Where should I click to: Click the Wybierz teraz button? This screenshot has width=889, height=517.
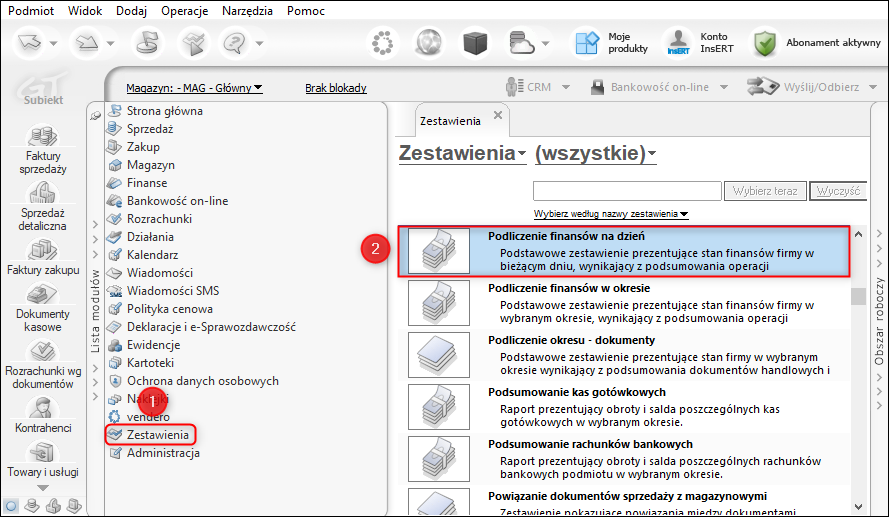[x=765, y=191]
